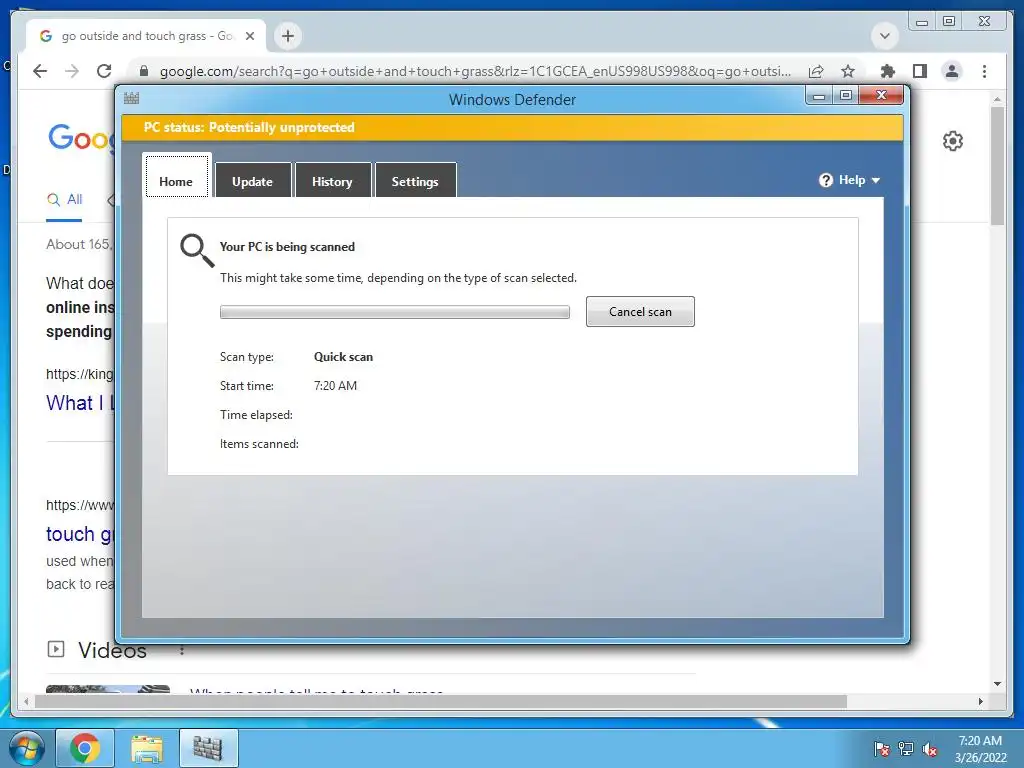The height and width of the screenshot is (768, 1024).
Task: Open the Settings tab in Windows Defender
Action: coord(415,180)
